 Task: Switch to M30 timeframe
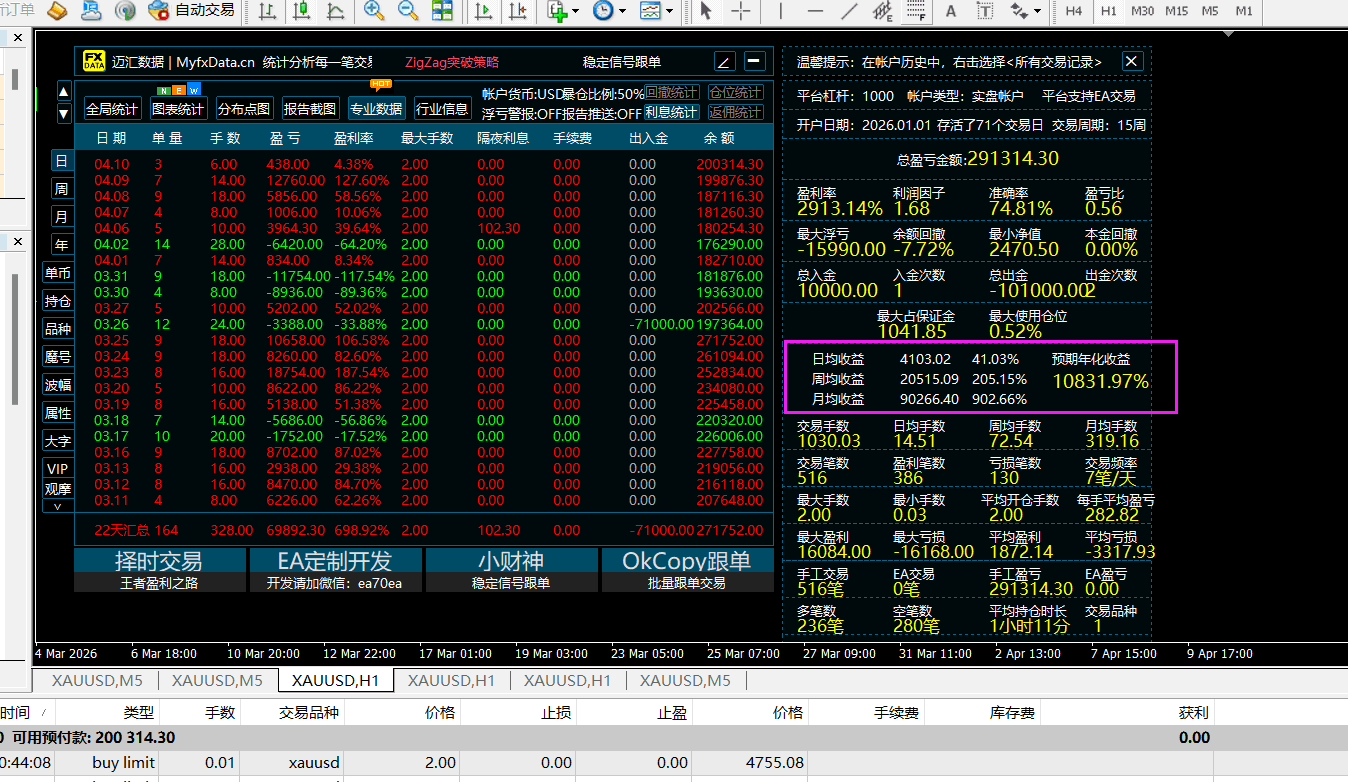1142,11
